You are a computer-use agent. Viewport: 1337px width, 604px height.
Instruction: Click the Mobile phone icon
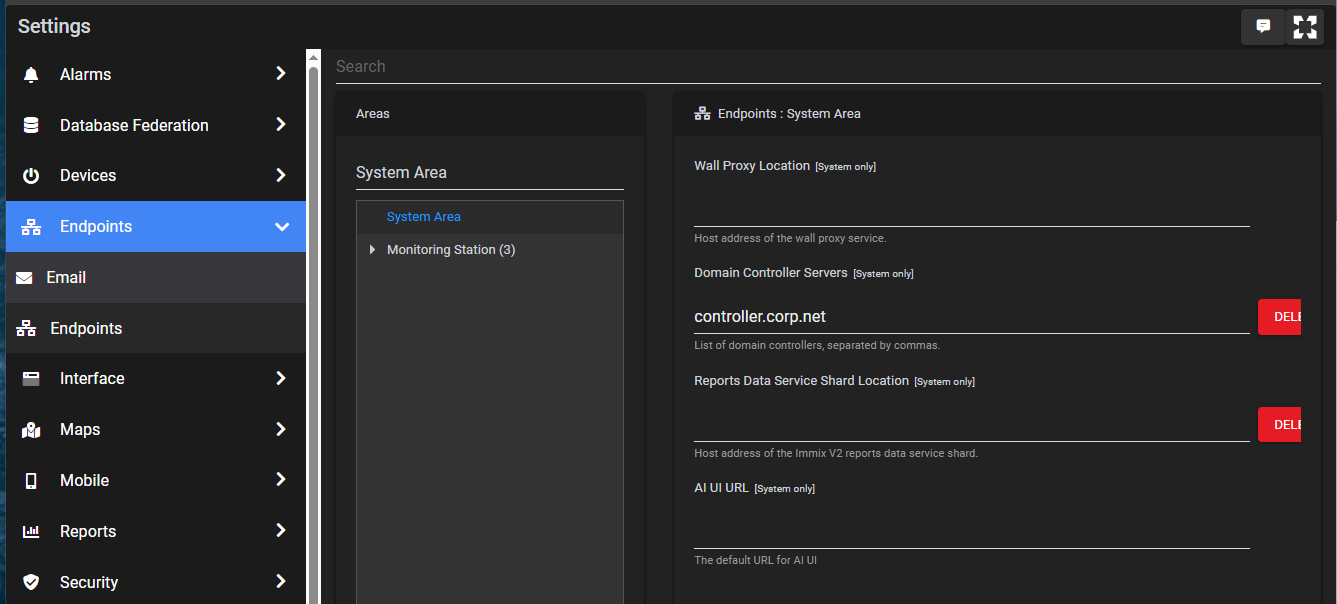pyautogui.click(x=31, y=481)
